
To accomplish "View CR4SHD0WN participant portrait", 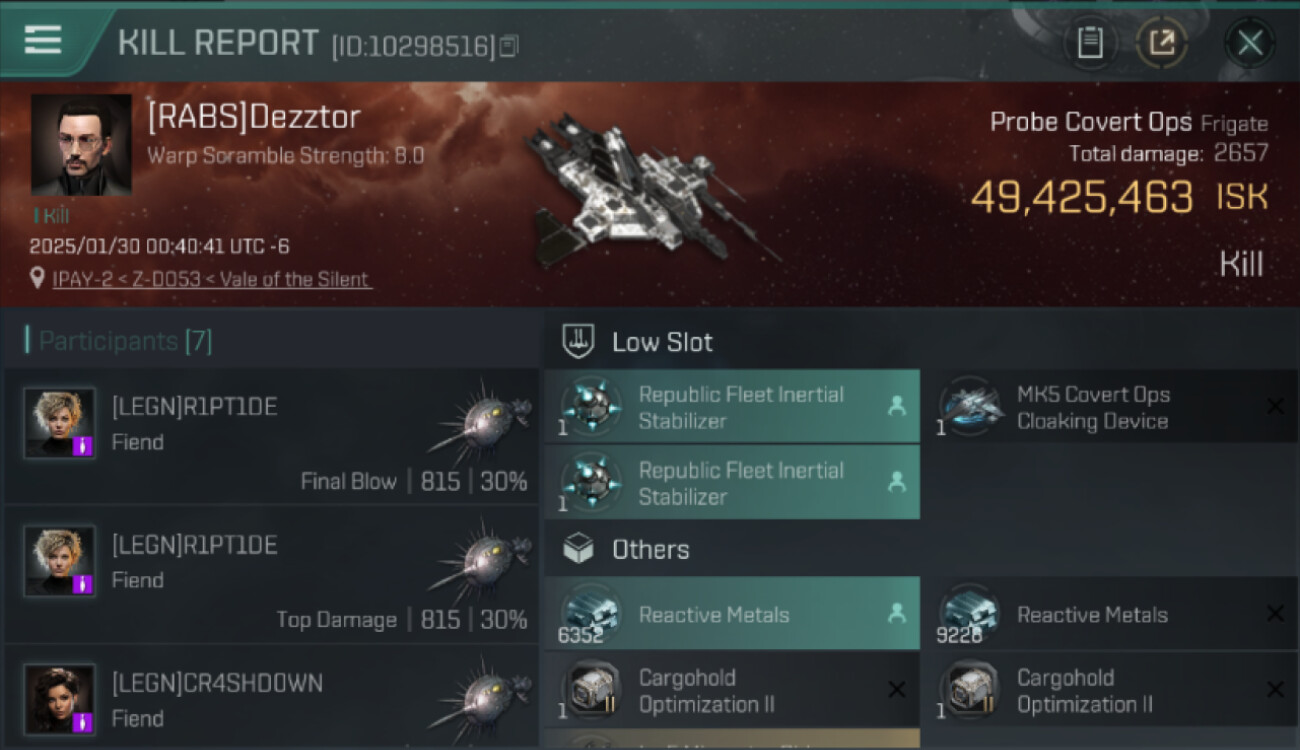I will click(x=60, y=698).
